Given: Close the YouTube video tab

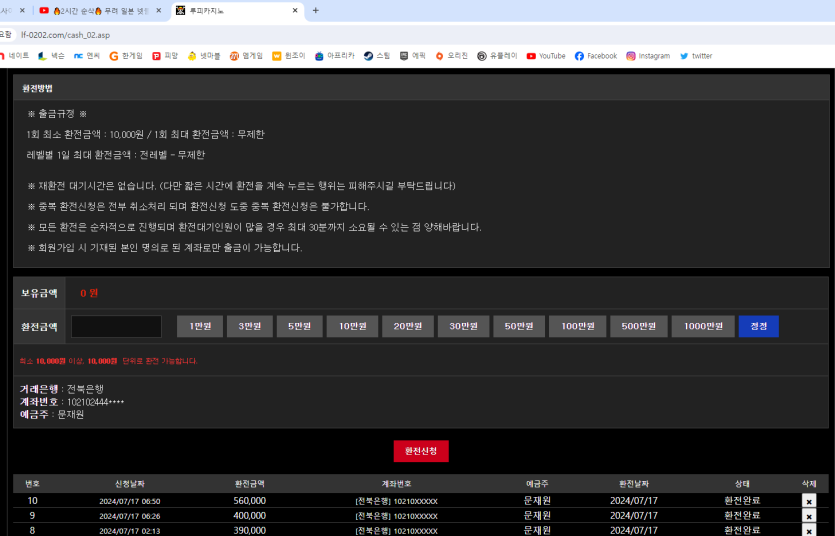Looking at the screenshot, I should [x=158, y=11].
